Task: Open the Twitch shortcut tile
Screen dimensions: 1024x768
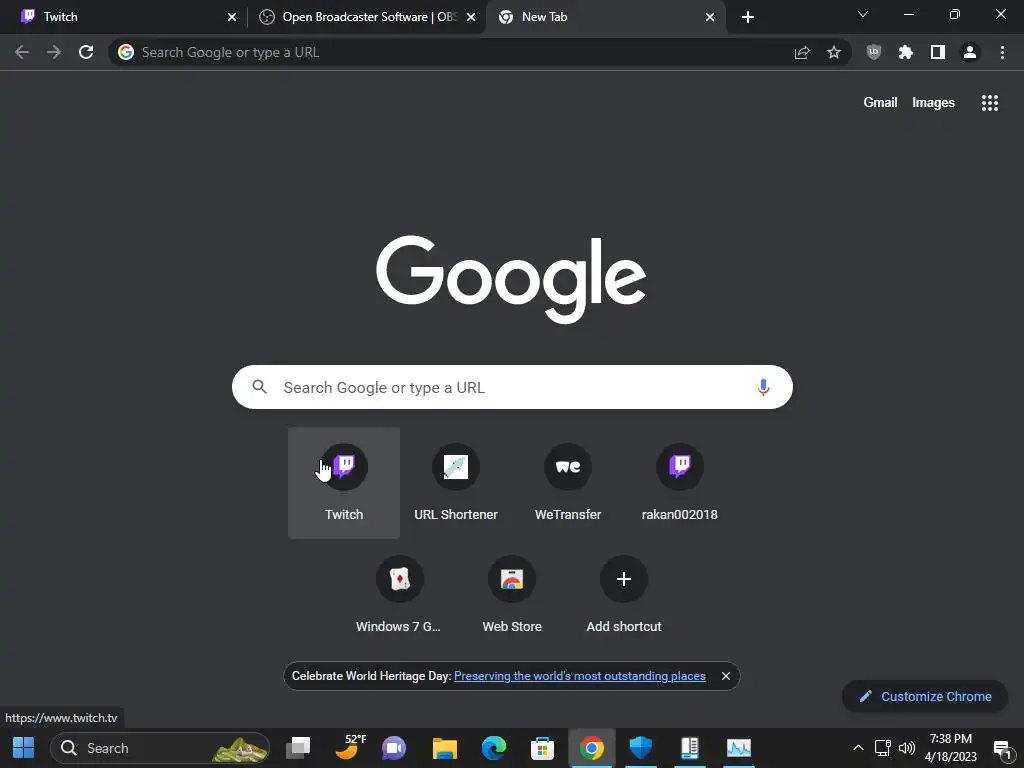Action: pos(344,483)
